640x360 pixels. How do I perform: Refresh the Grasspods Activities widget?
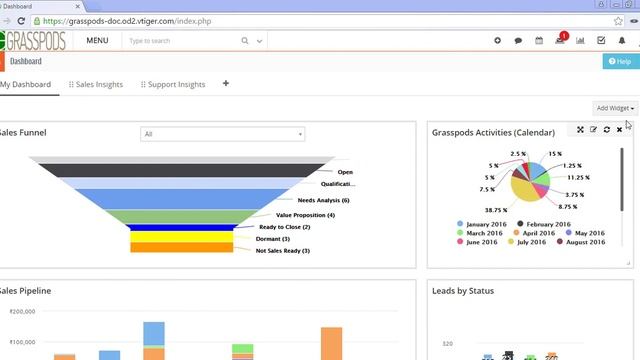(x=607, y=129)
